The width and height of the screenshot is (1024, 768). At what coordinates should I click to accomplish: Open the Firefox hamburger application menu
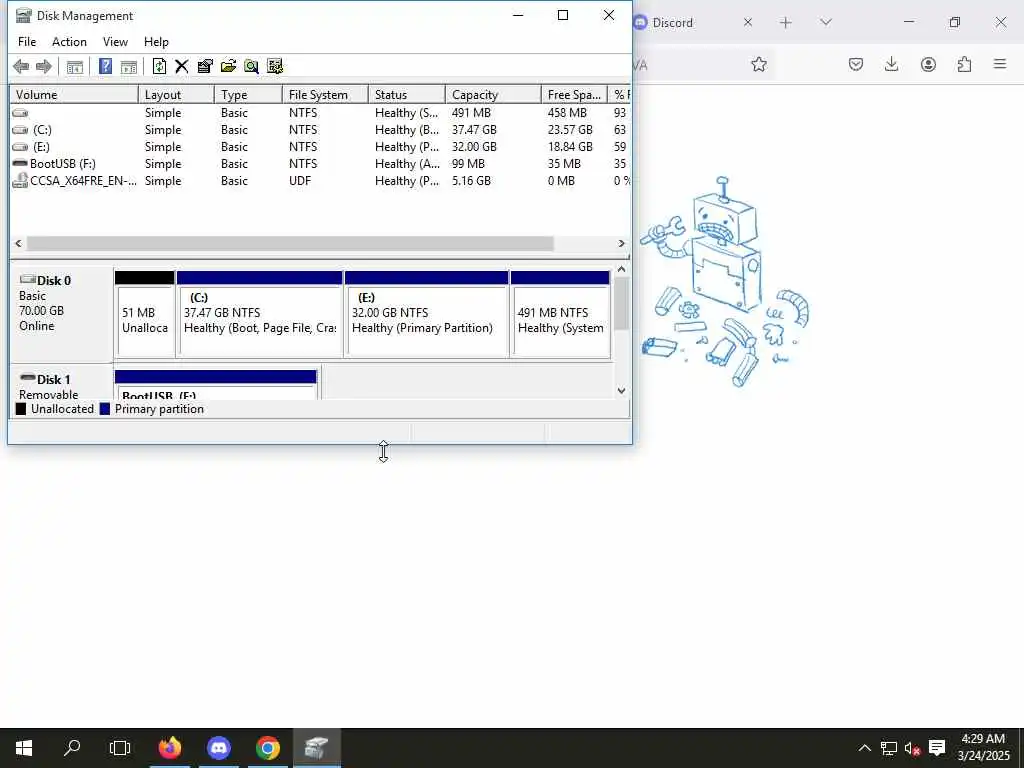pyautogui.click(x=1000, y=64)
